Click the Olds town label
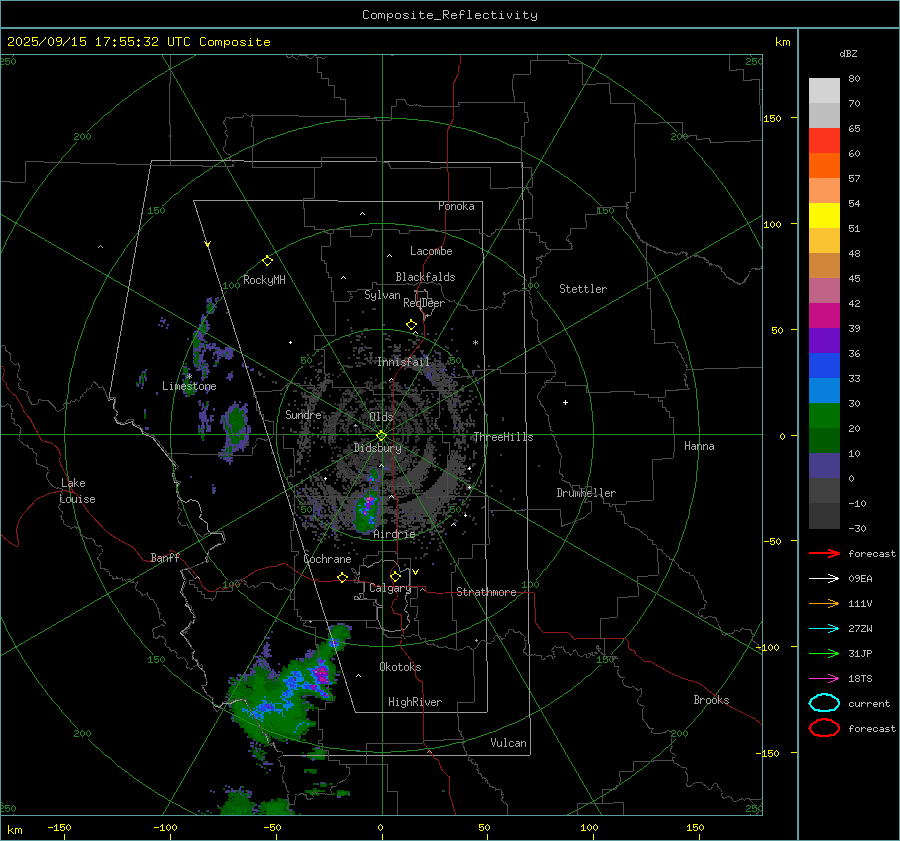 [x=381, y=417]
